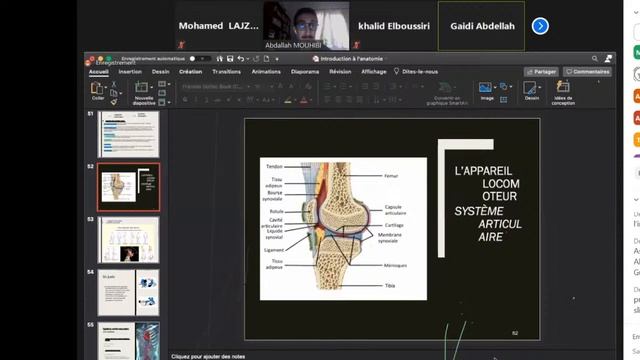The image size is (640, 360).
Task: Click the reset slide icon
Action: point(162,93)
